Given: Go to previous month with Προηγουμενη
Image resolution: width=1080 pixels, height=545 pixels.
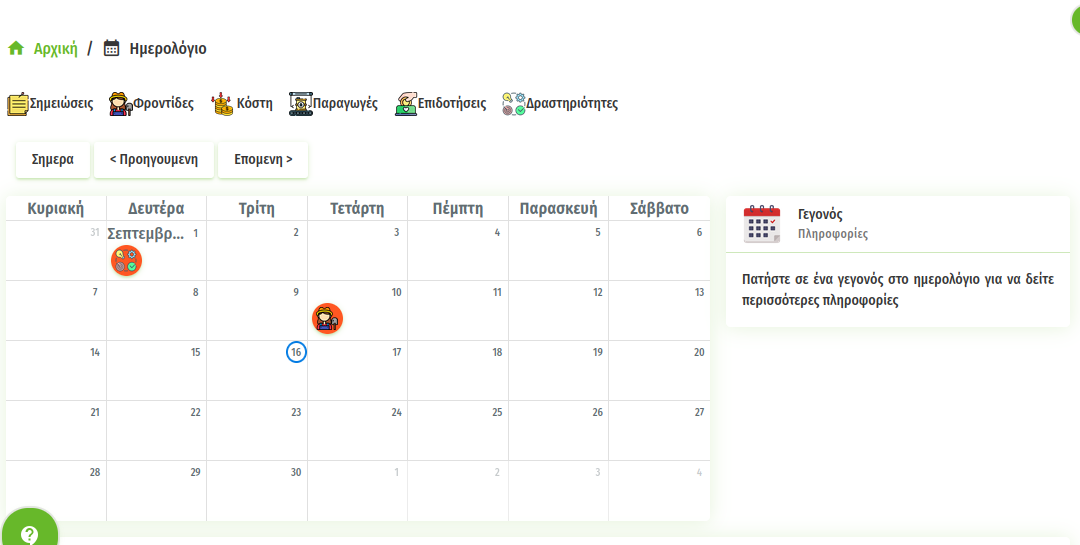Looking at the screenshot, I should [x=154, y=160].
